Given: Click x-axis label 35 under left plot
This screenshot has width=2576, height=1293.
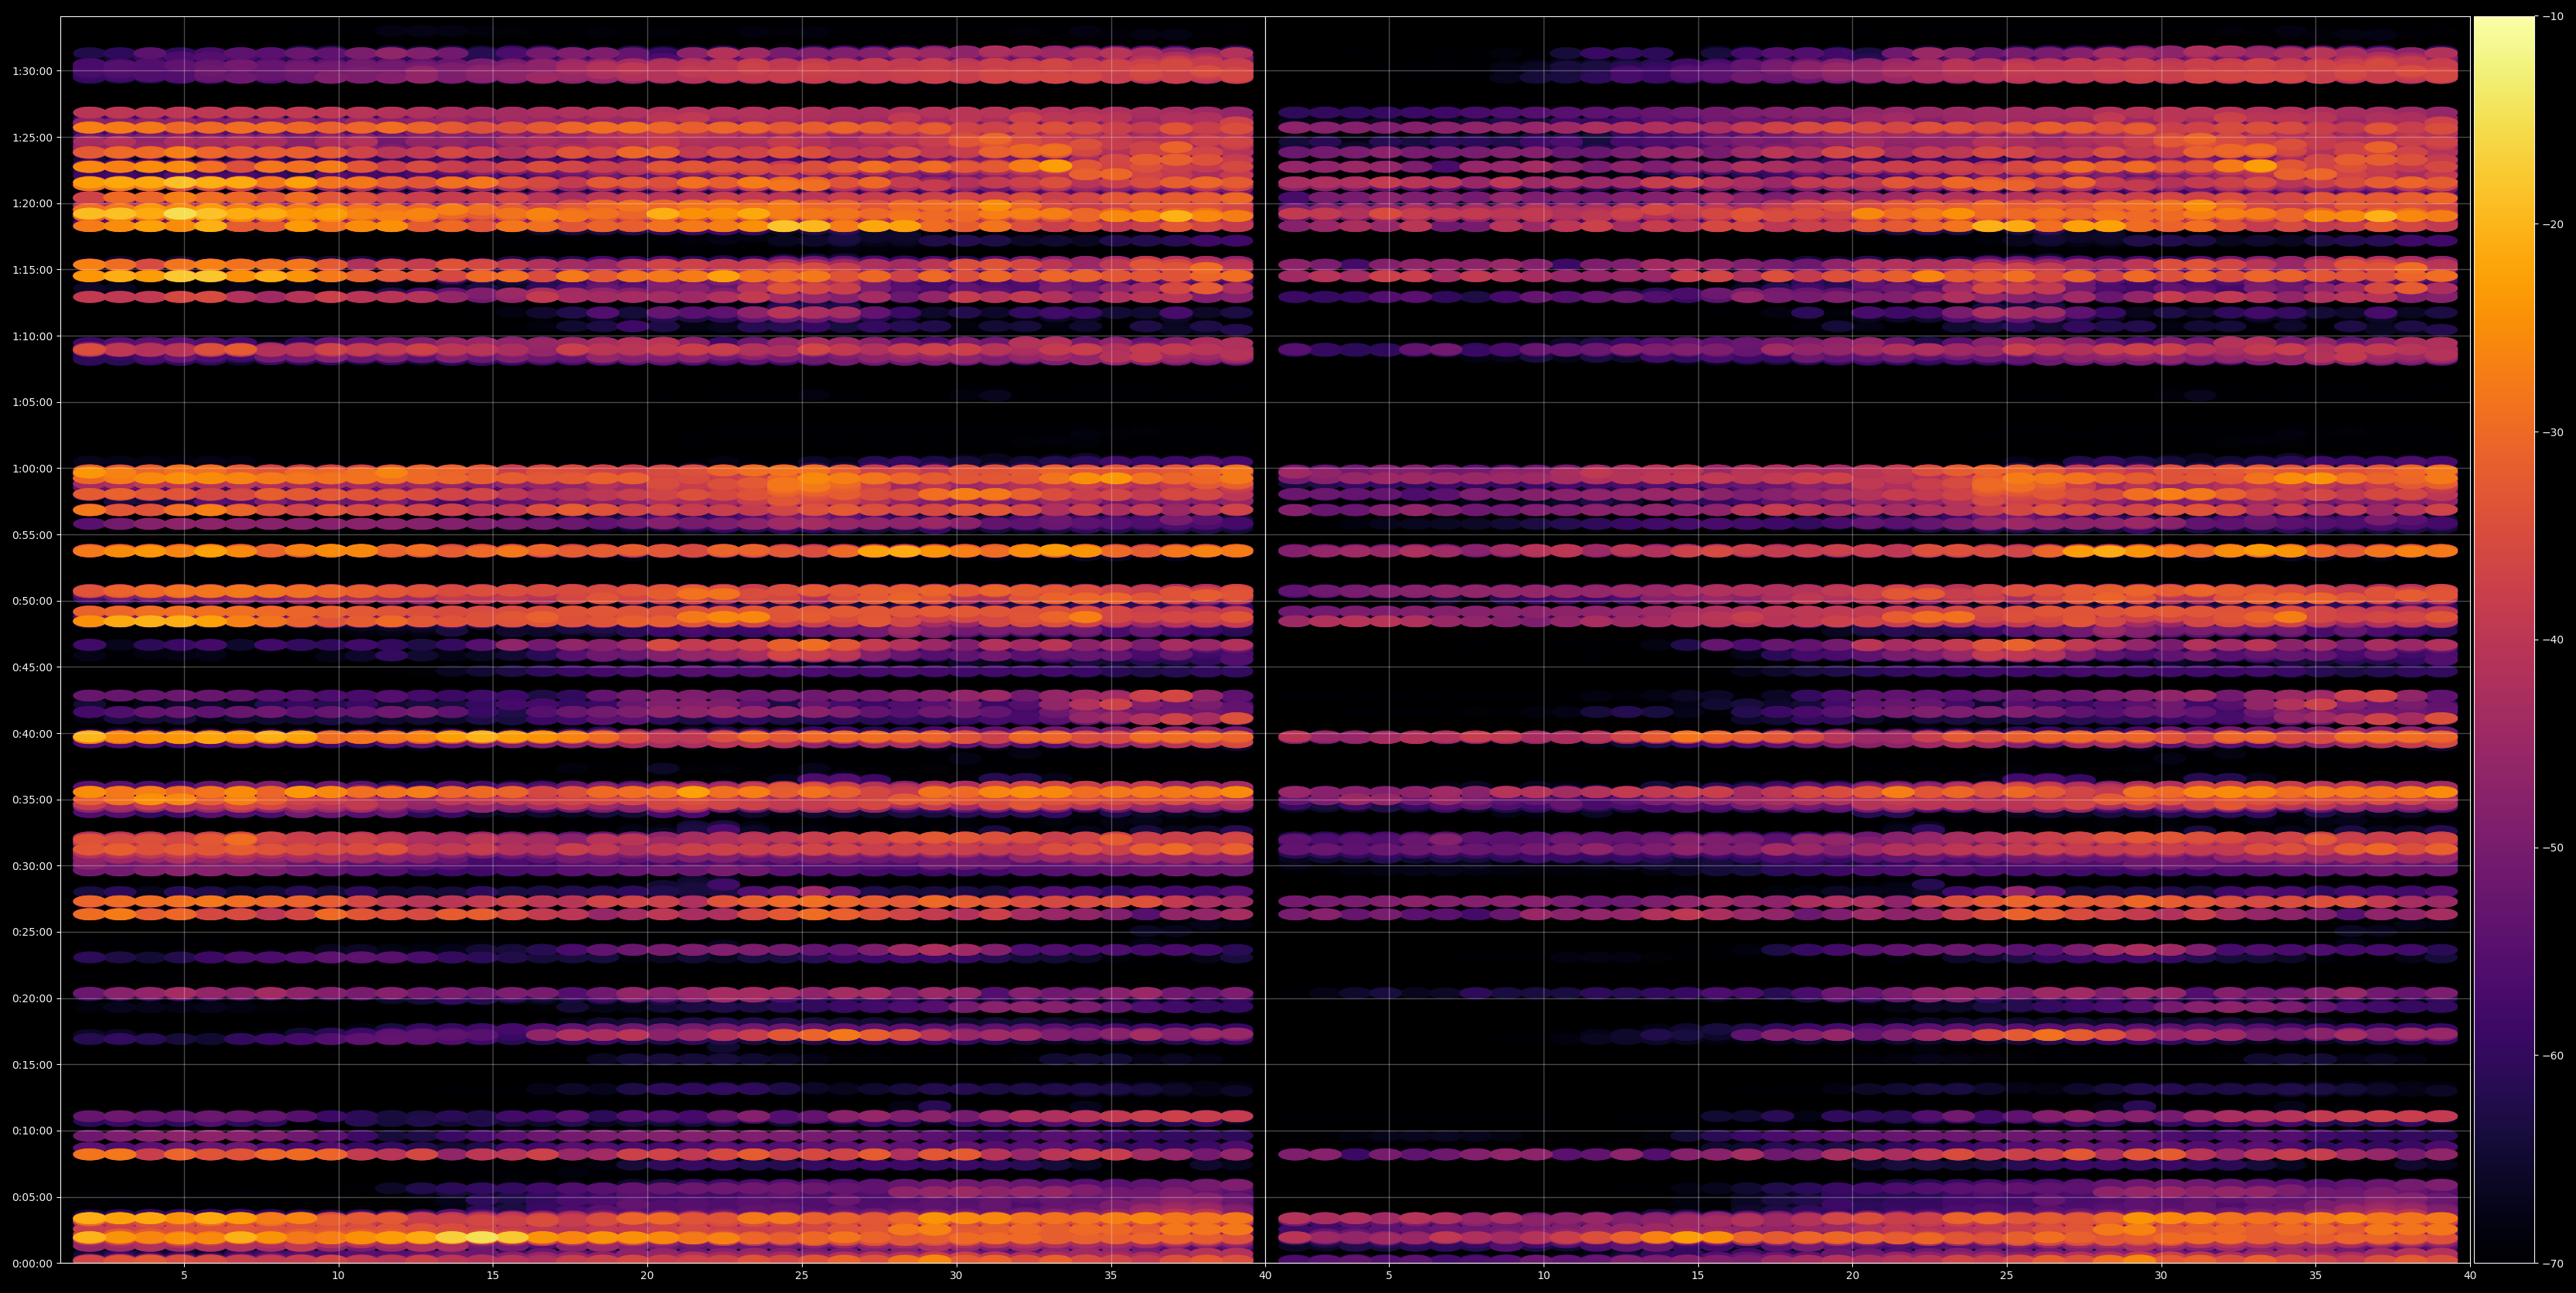Looking at the screenshot, I should click(x=1111, y=1276).
